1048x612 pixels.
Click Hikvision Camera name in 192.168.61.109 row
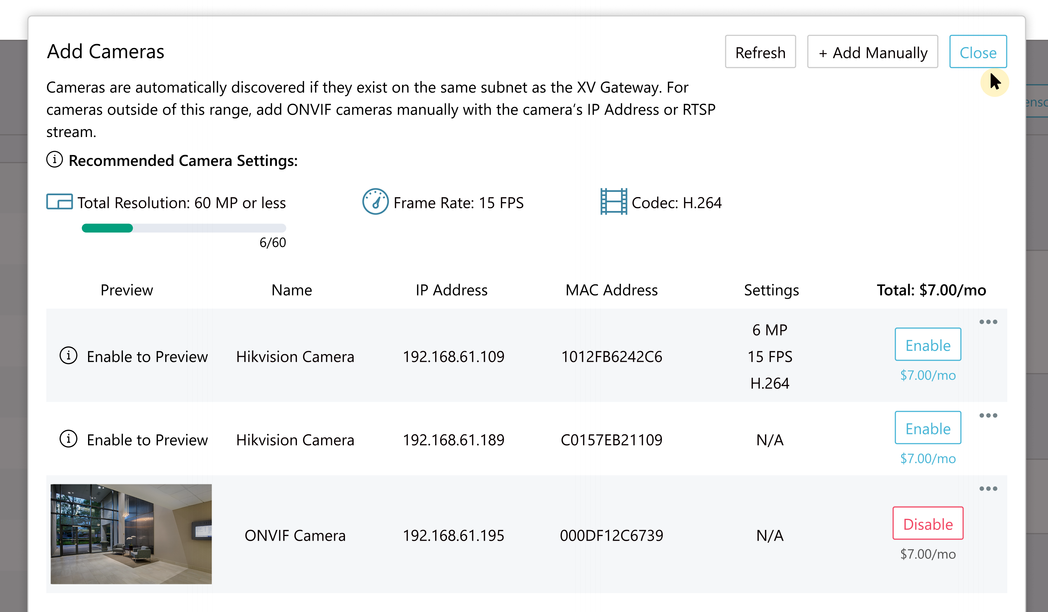tap(295, 357)
